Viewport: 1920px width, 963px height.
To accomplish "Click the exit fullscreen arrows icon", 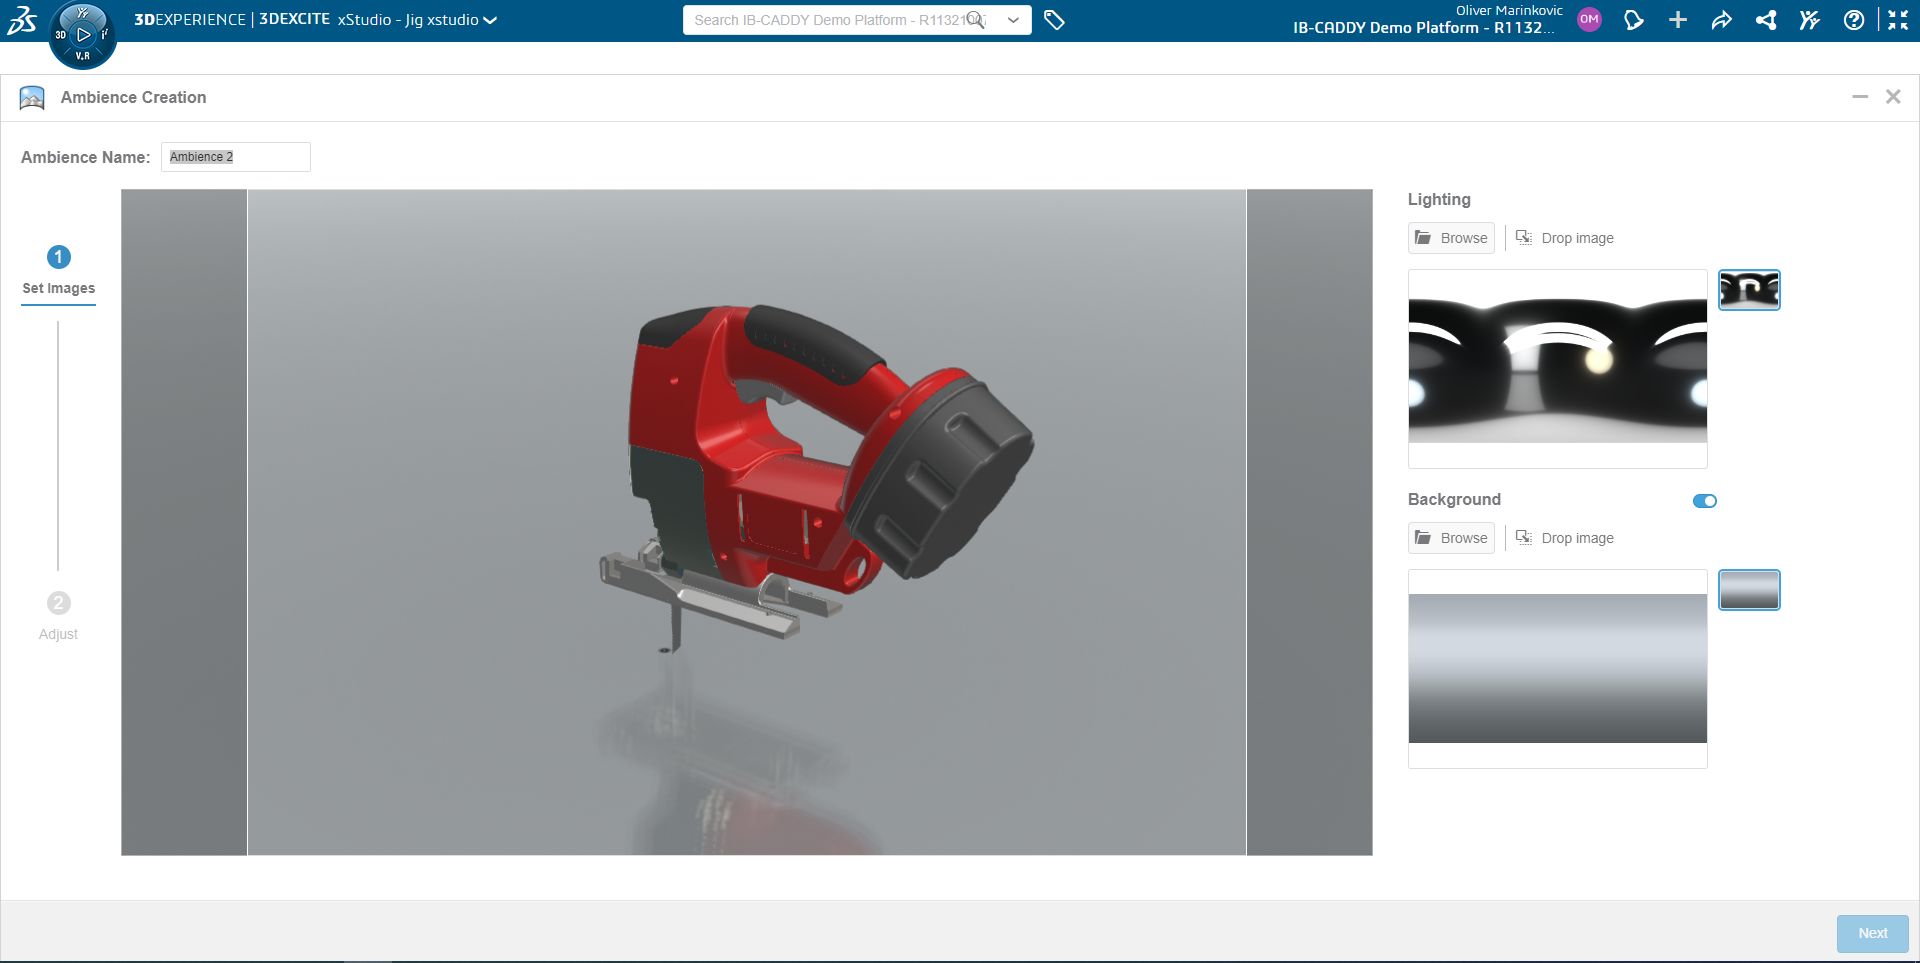I will coord(1898,19).
